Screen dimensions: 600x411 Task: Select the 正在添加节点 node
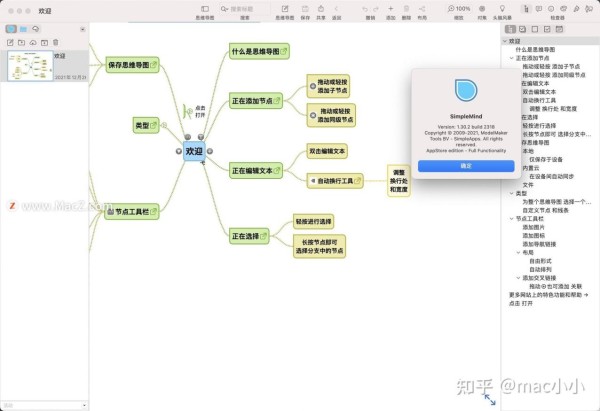[256, 101]
